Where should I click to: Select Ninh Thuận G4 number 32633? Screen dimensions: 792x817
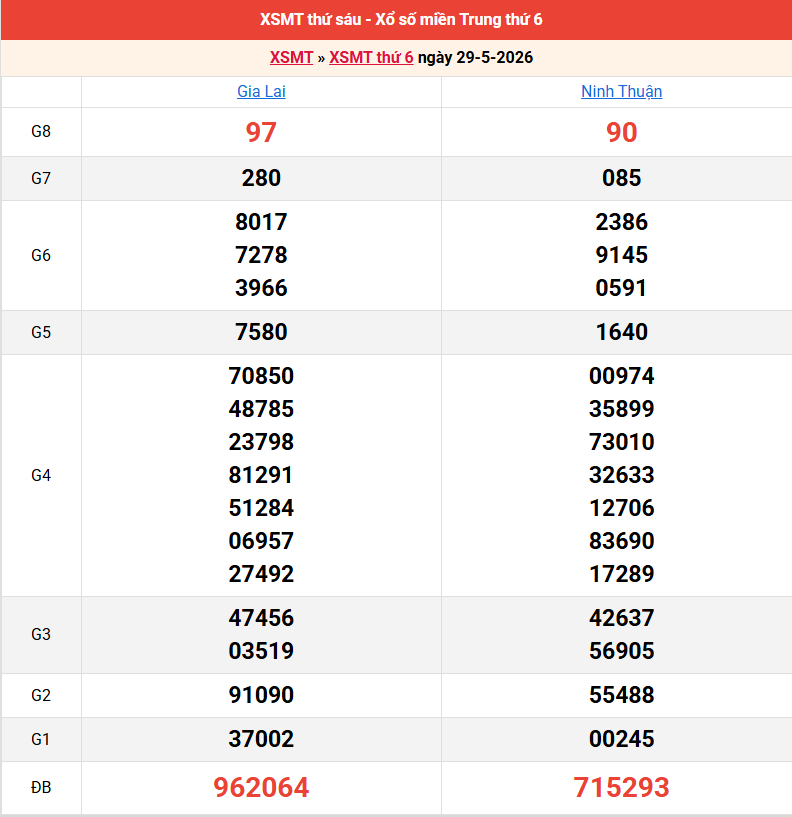622,475
